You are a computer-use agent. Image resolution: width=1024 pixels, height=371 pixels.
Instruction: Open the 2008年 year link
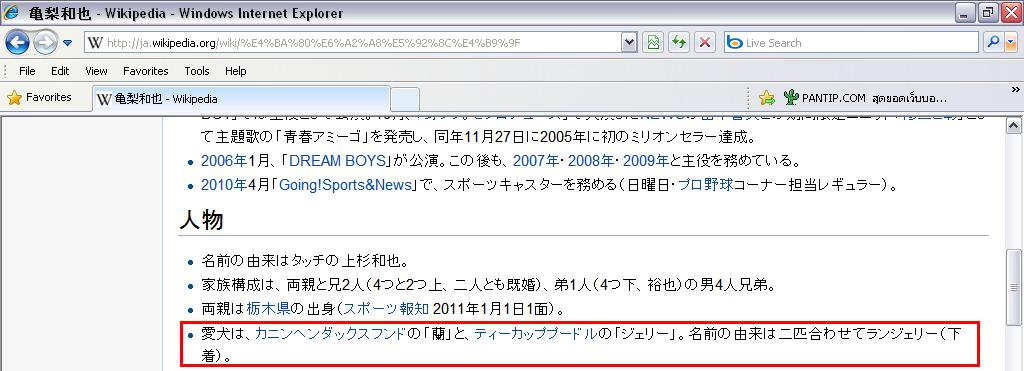pos(591,161)
